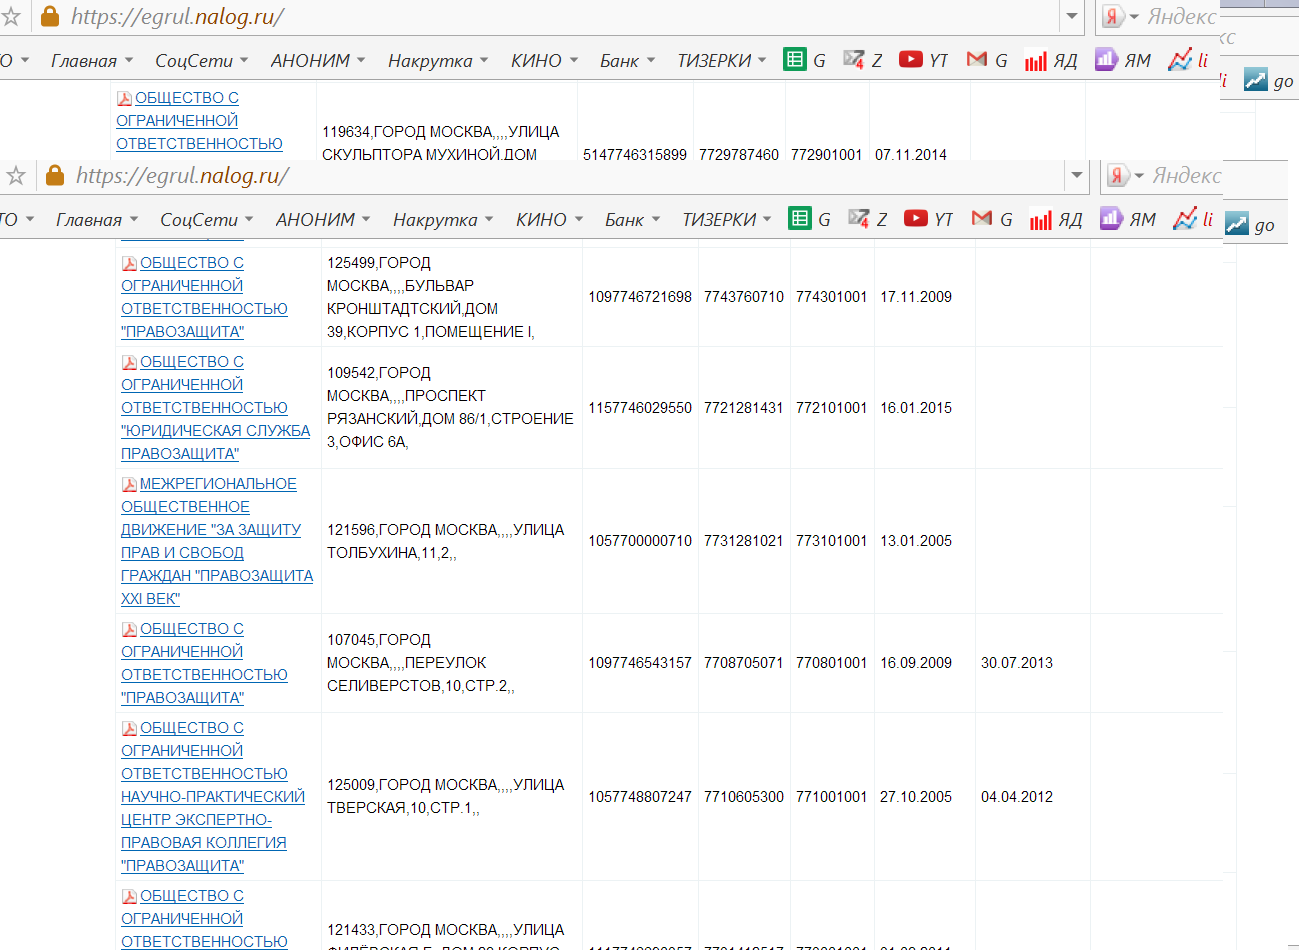Click ЯД bookmark in the lower bookmarks bar

(x=1057, y=219)
